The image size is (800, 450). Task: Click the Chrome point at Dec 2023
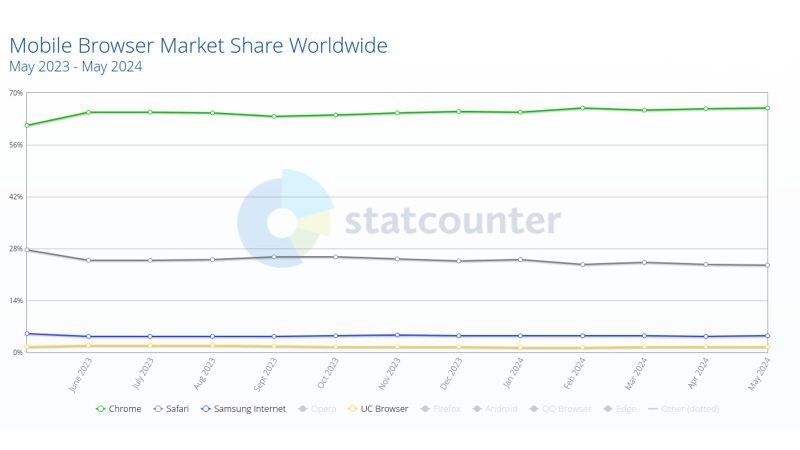pyautogui.click(x=459, y=111)
